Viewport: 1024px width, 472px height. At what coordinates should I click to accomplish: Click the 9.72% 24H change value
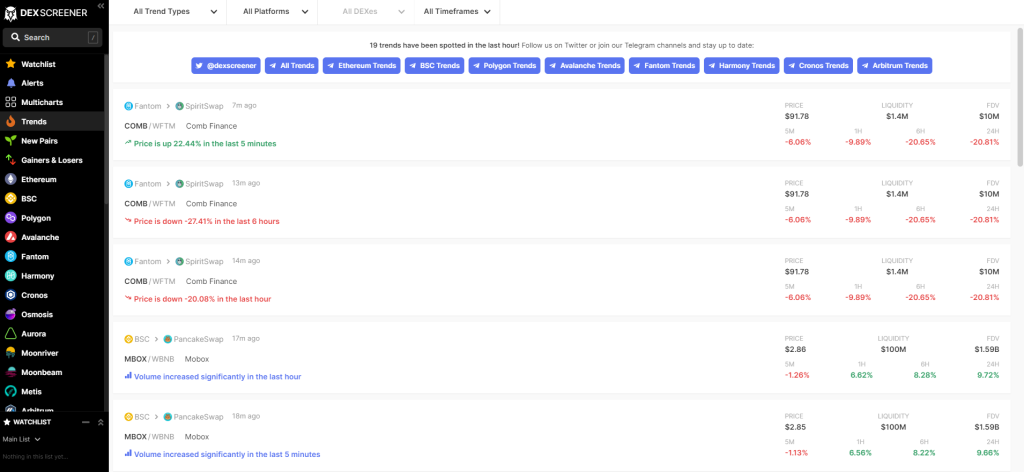click(988, 375)
